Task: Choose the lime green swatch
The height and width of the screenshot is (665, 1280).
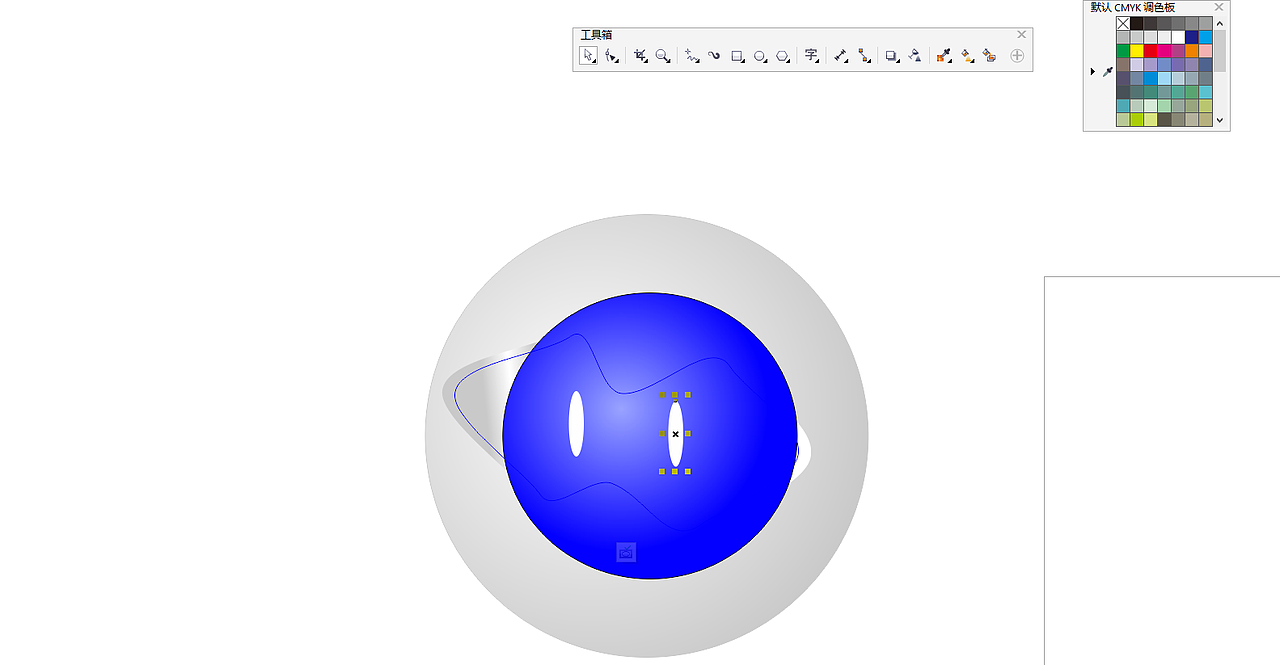Action: 1137,119
